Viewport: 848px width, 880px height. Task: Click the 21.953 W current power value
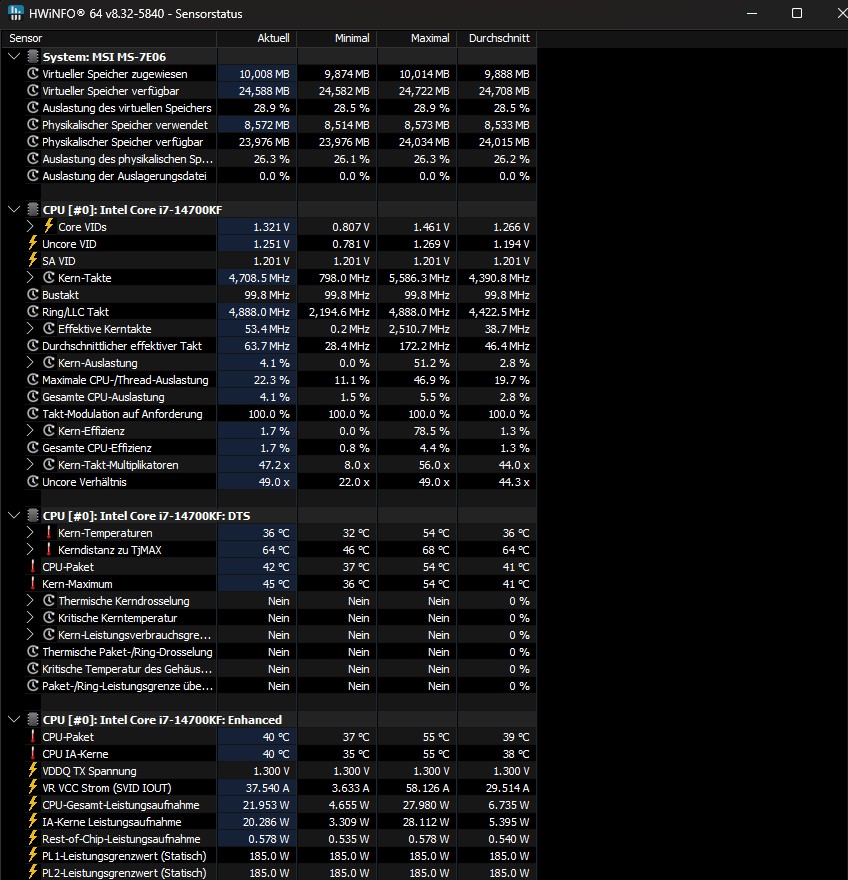click(x=265, y=805)
